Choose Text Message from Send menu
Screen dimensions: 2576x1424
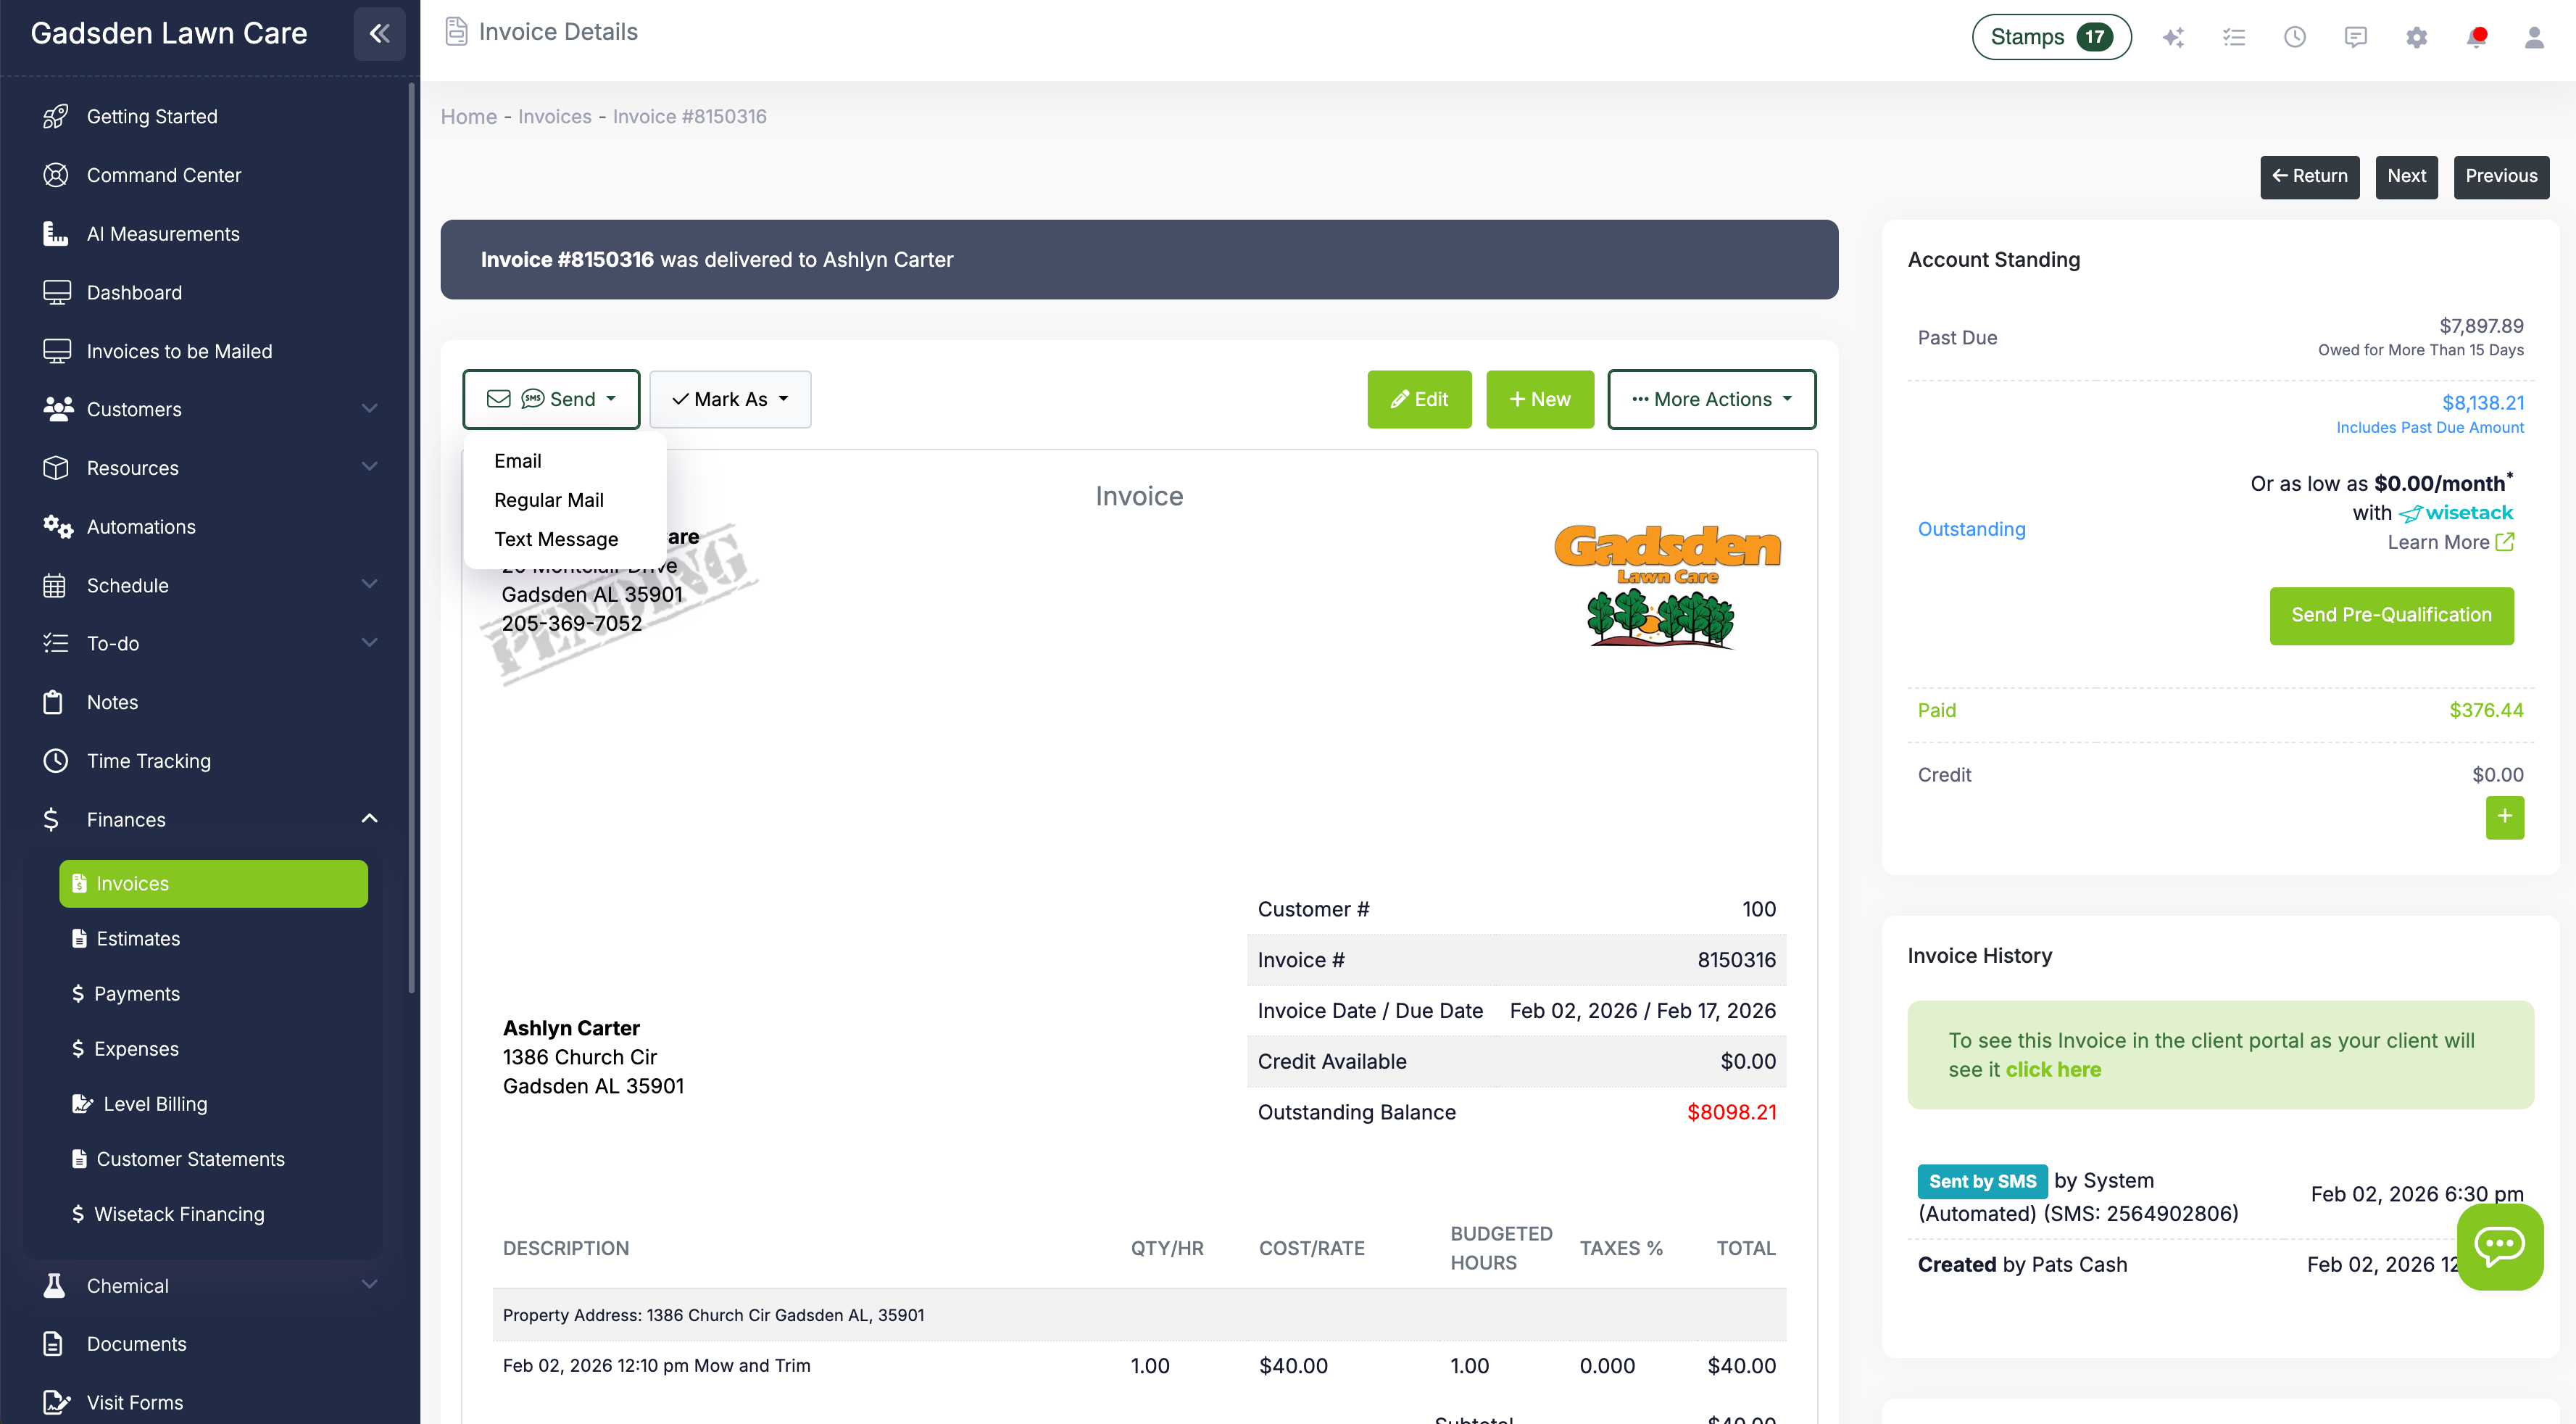click(x=556, y=539)
